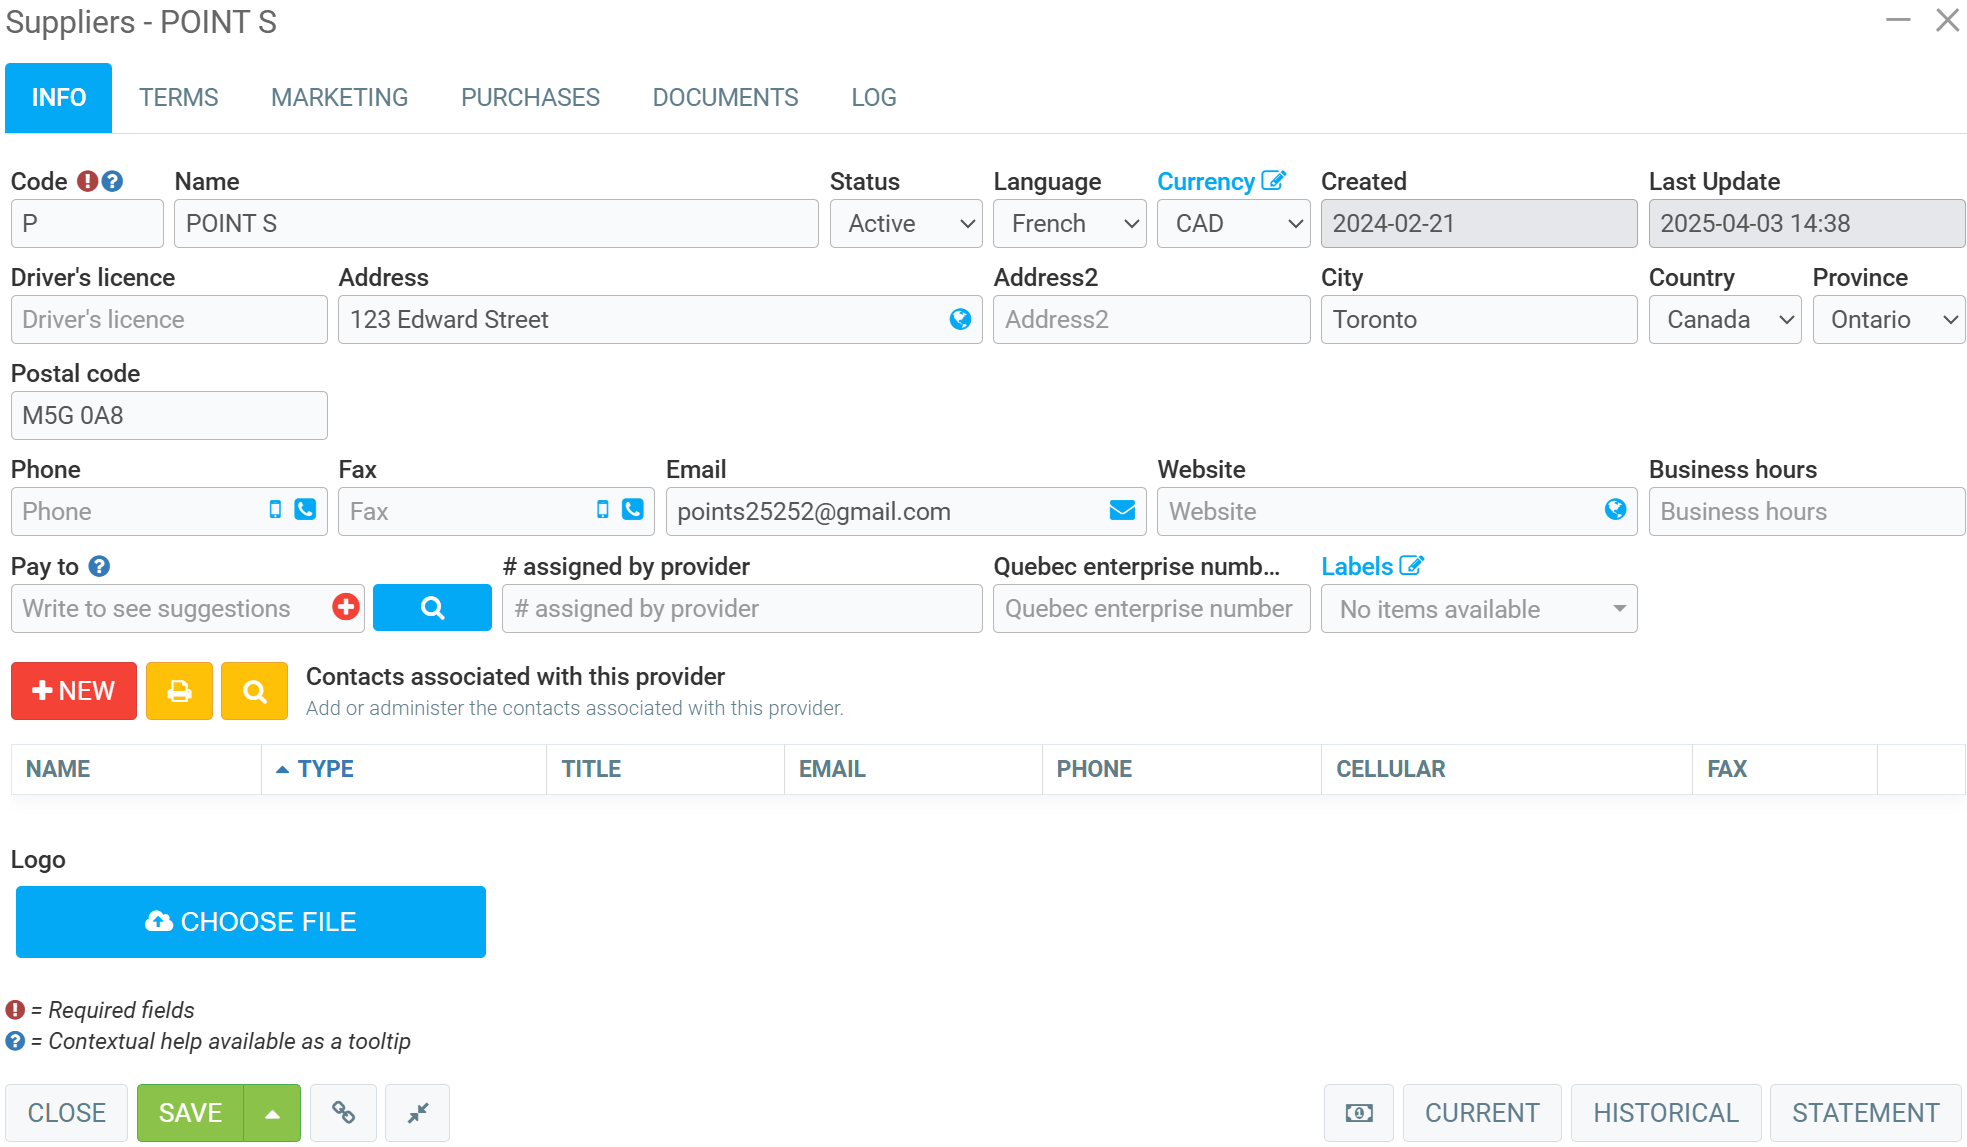The width and height of the screenshot is (1967, 1147).
Task: Open the STATEMENT view button
Action: (1865, 1112)
